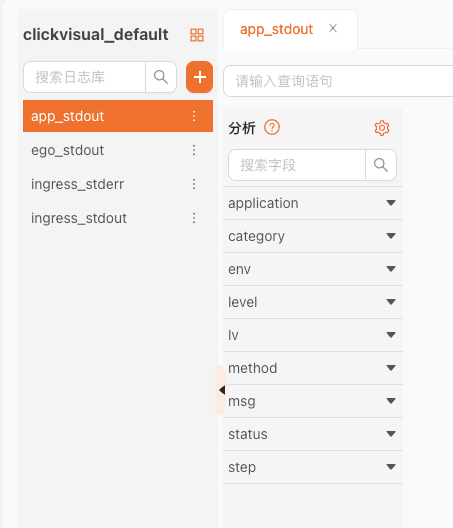Image resolution: width=453 pixels, height=528 pixels.
Task: Open the app_stdout three-dot menu
Action: point(194,116)
